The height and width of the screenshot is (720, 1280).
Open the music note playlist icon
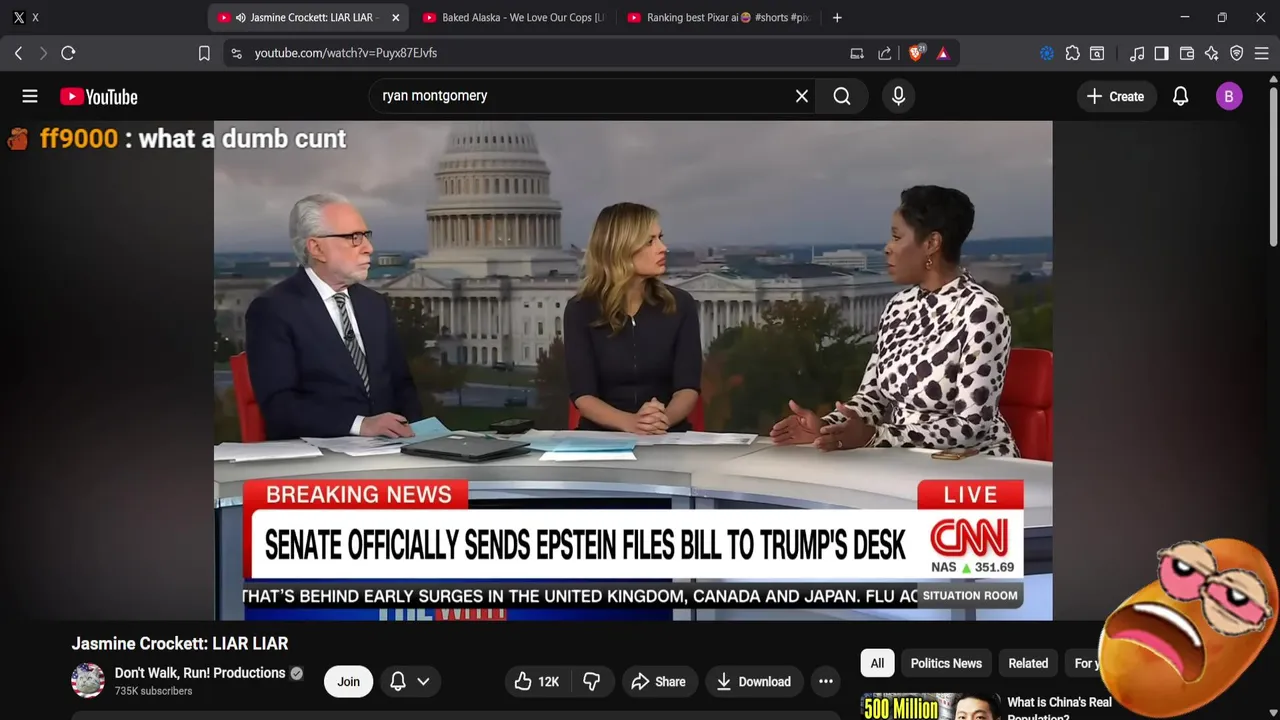1137,53
